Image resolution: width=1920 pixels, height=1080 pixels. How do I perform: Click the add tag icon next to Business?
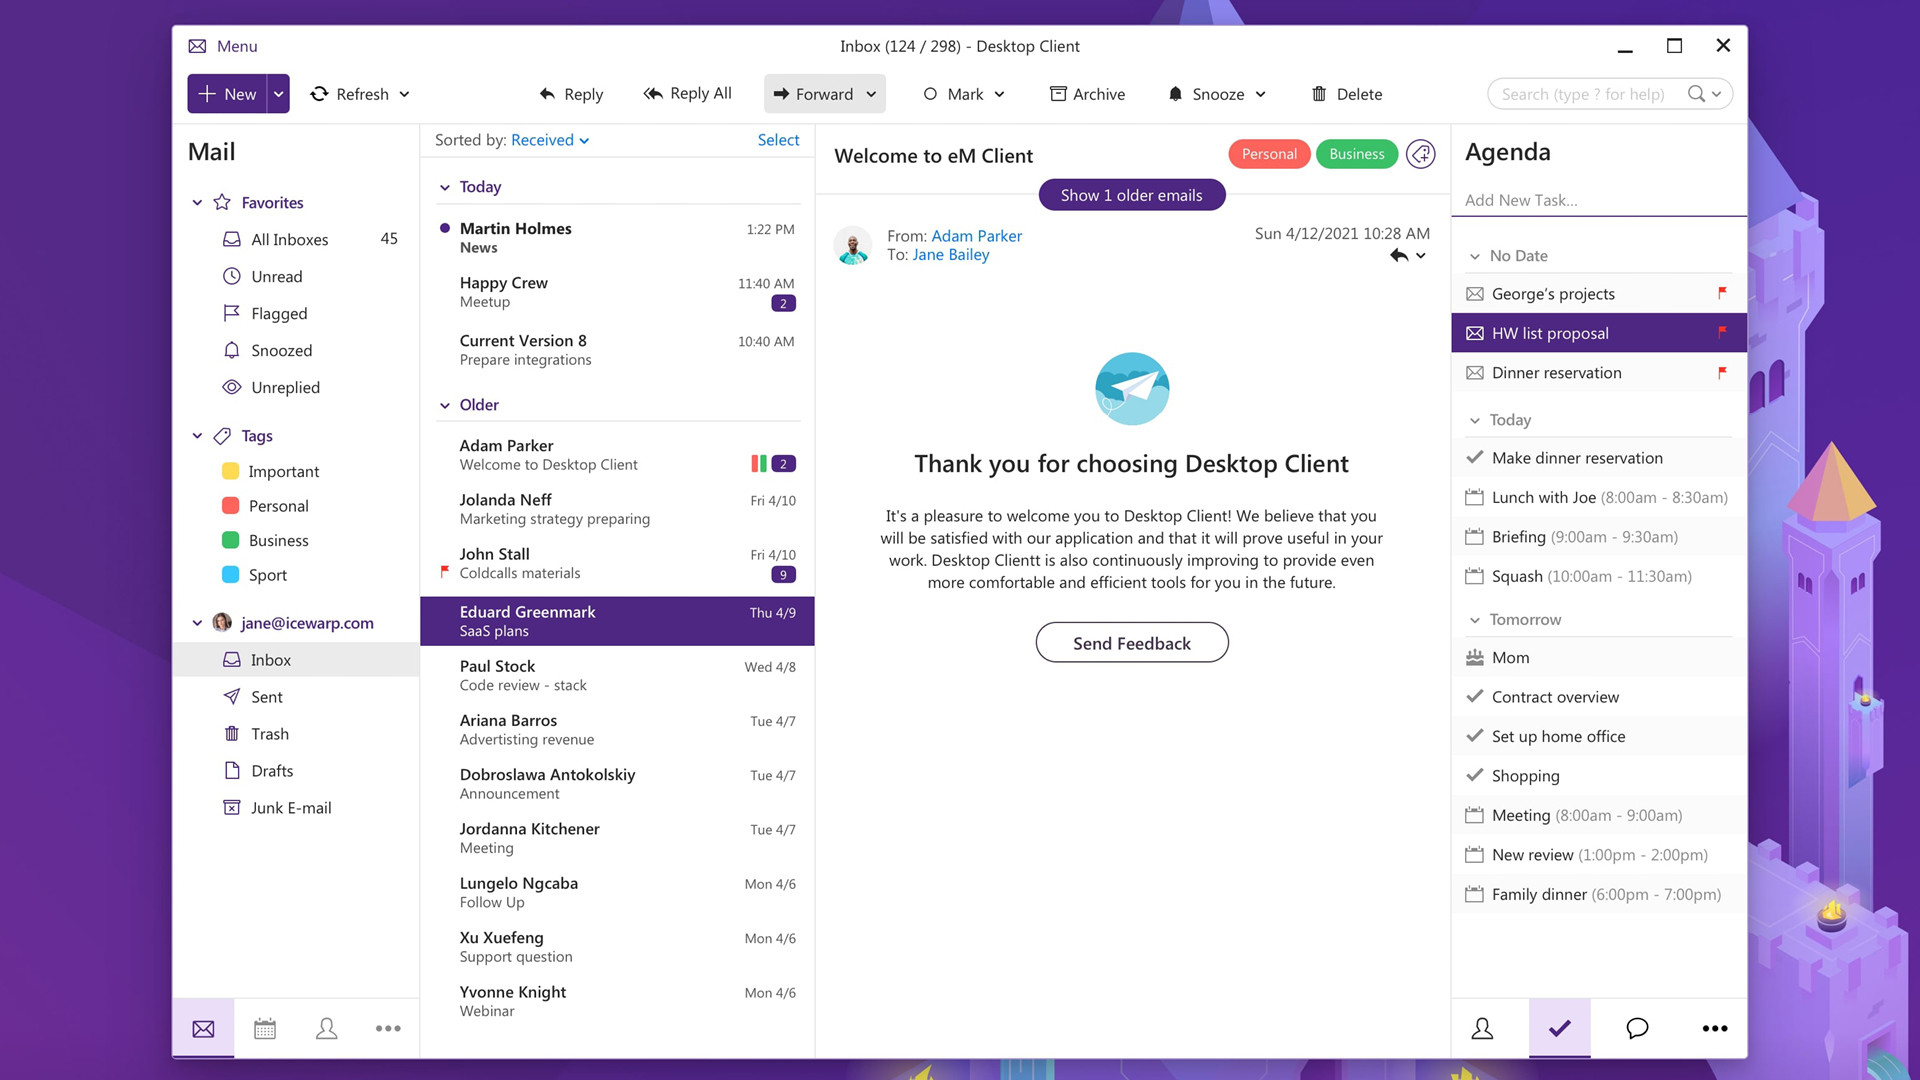tap(1421, 154)
